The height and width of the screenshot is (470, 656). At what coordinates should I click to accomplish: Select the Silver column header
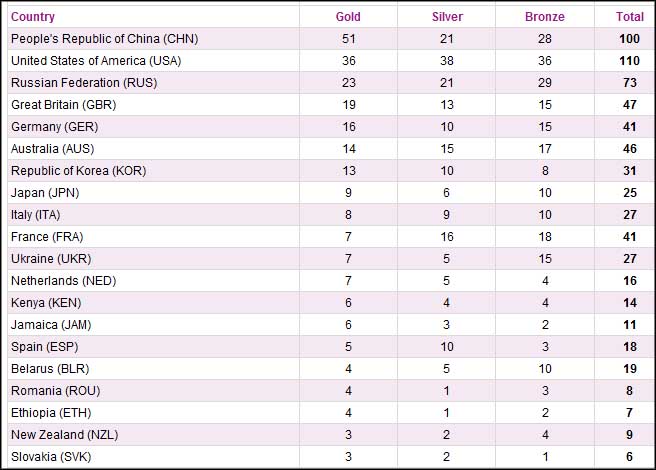pyautogui.click(x=447, y=17)
